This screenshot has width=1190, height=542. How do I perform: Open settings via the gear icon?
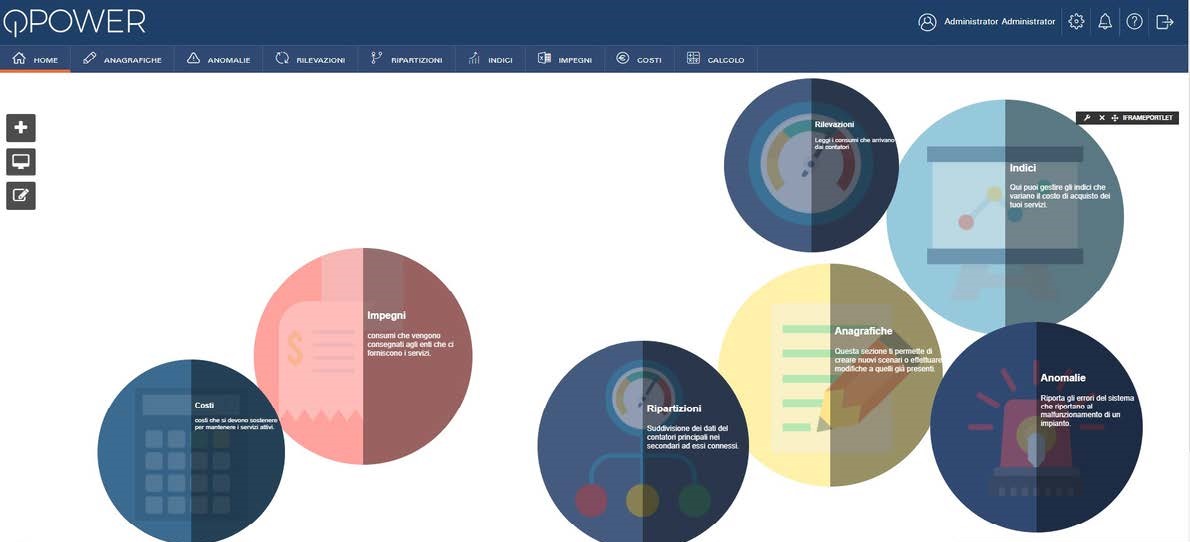[1076, 21]
